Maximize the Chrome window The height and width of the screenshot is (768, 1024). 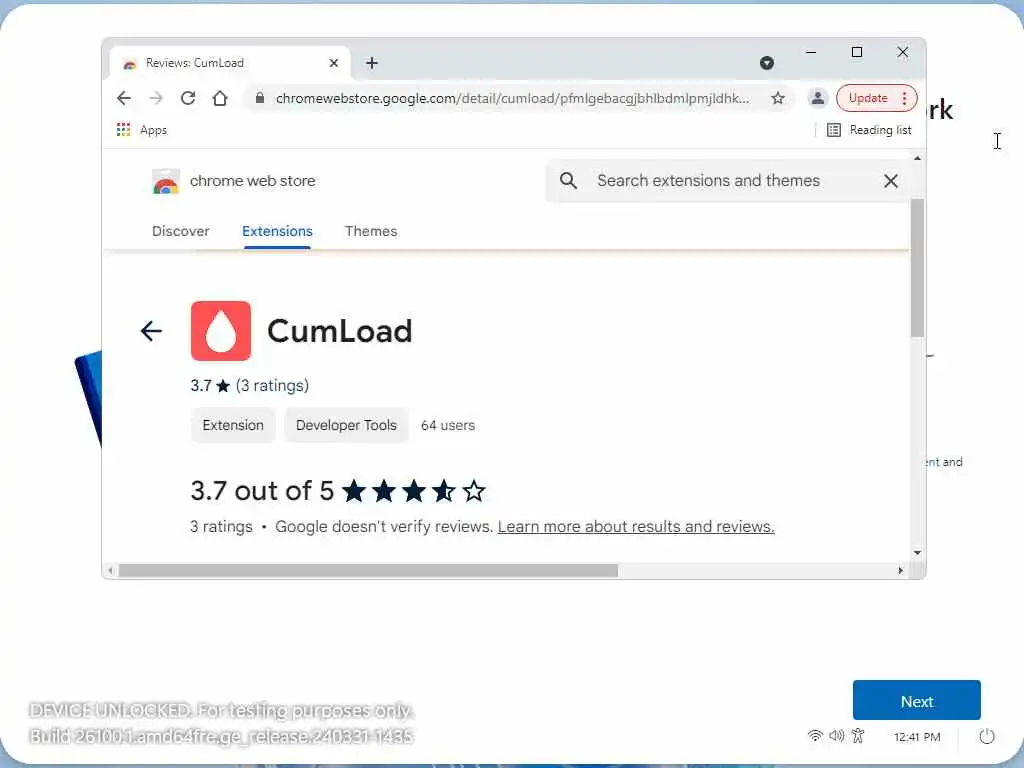[857, 52]
